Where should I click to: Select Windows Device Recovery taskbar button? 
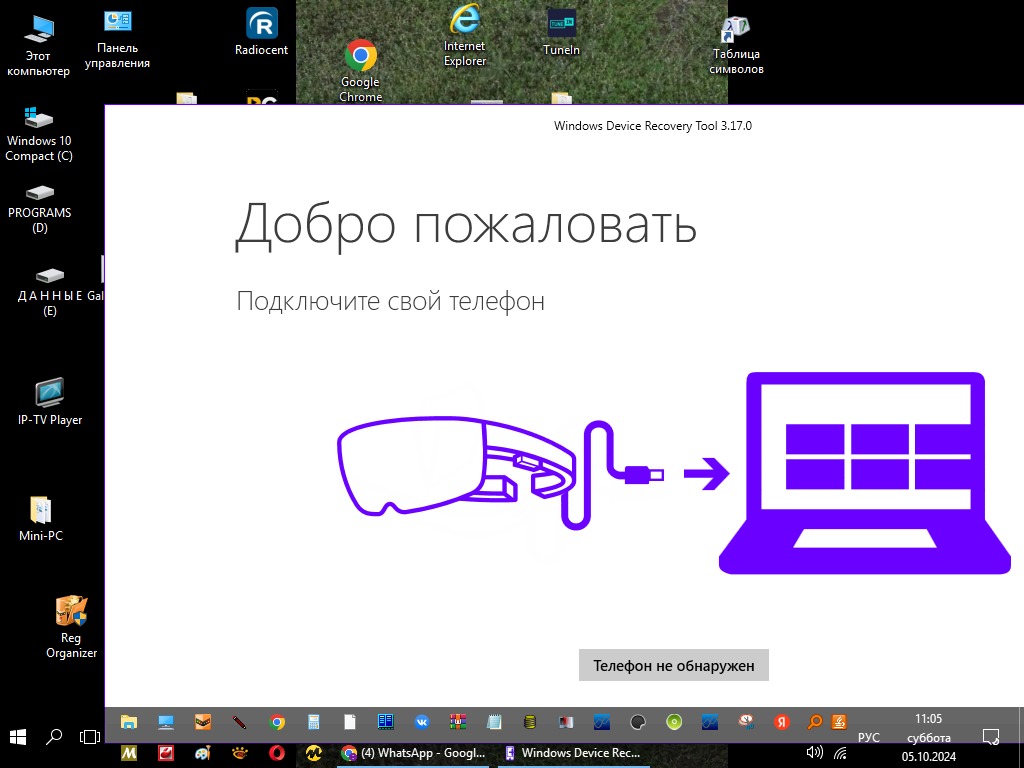point(573,753)
